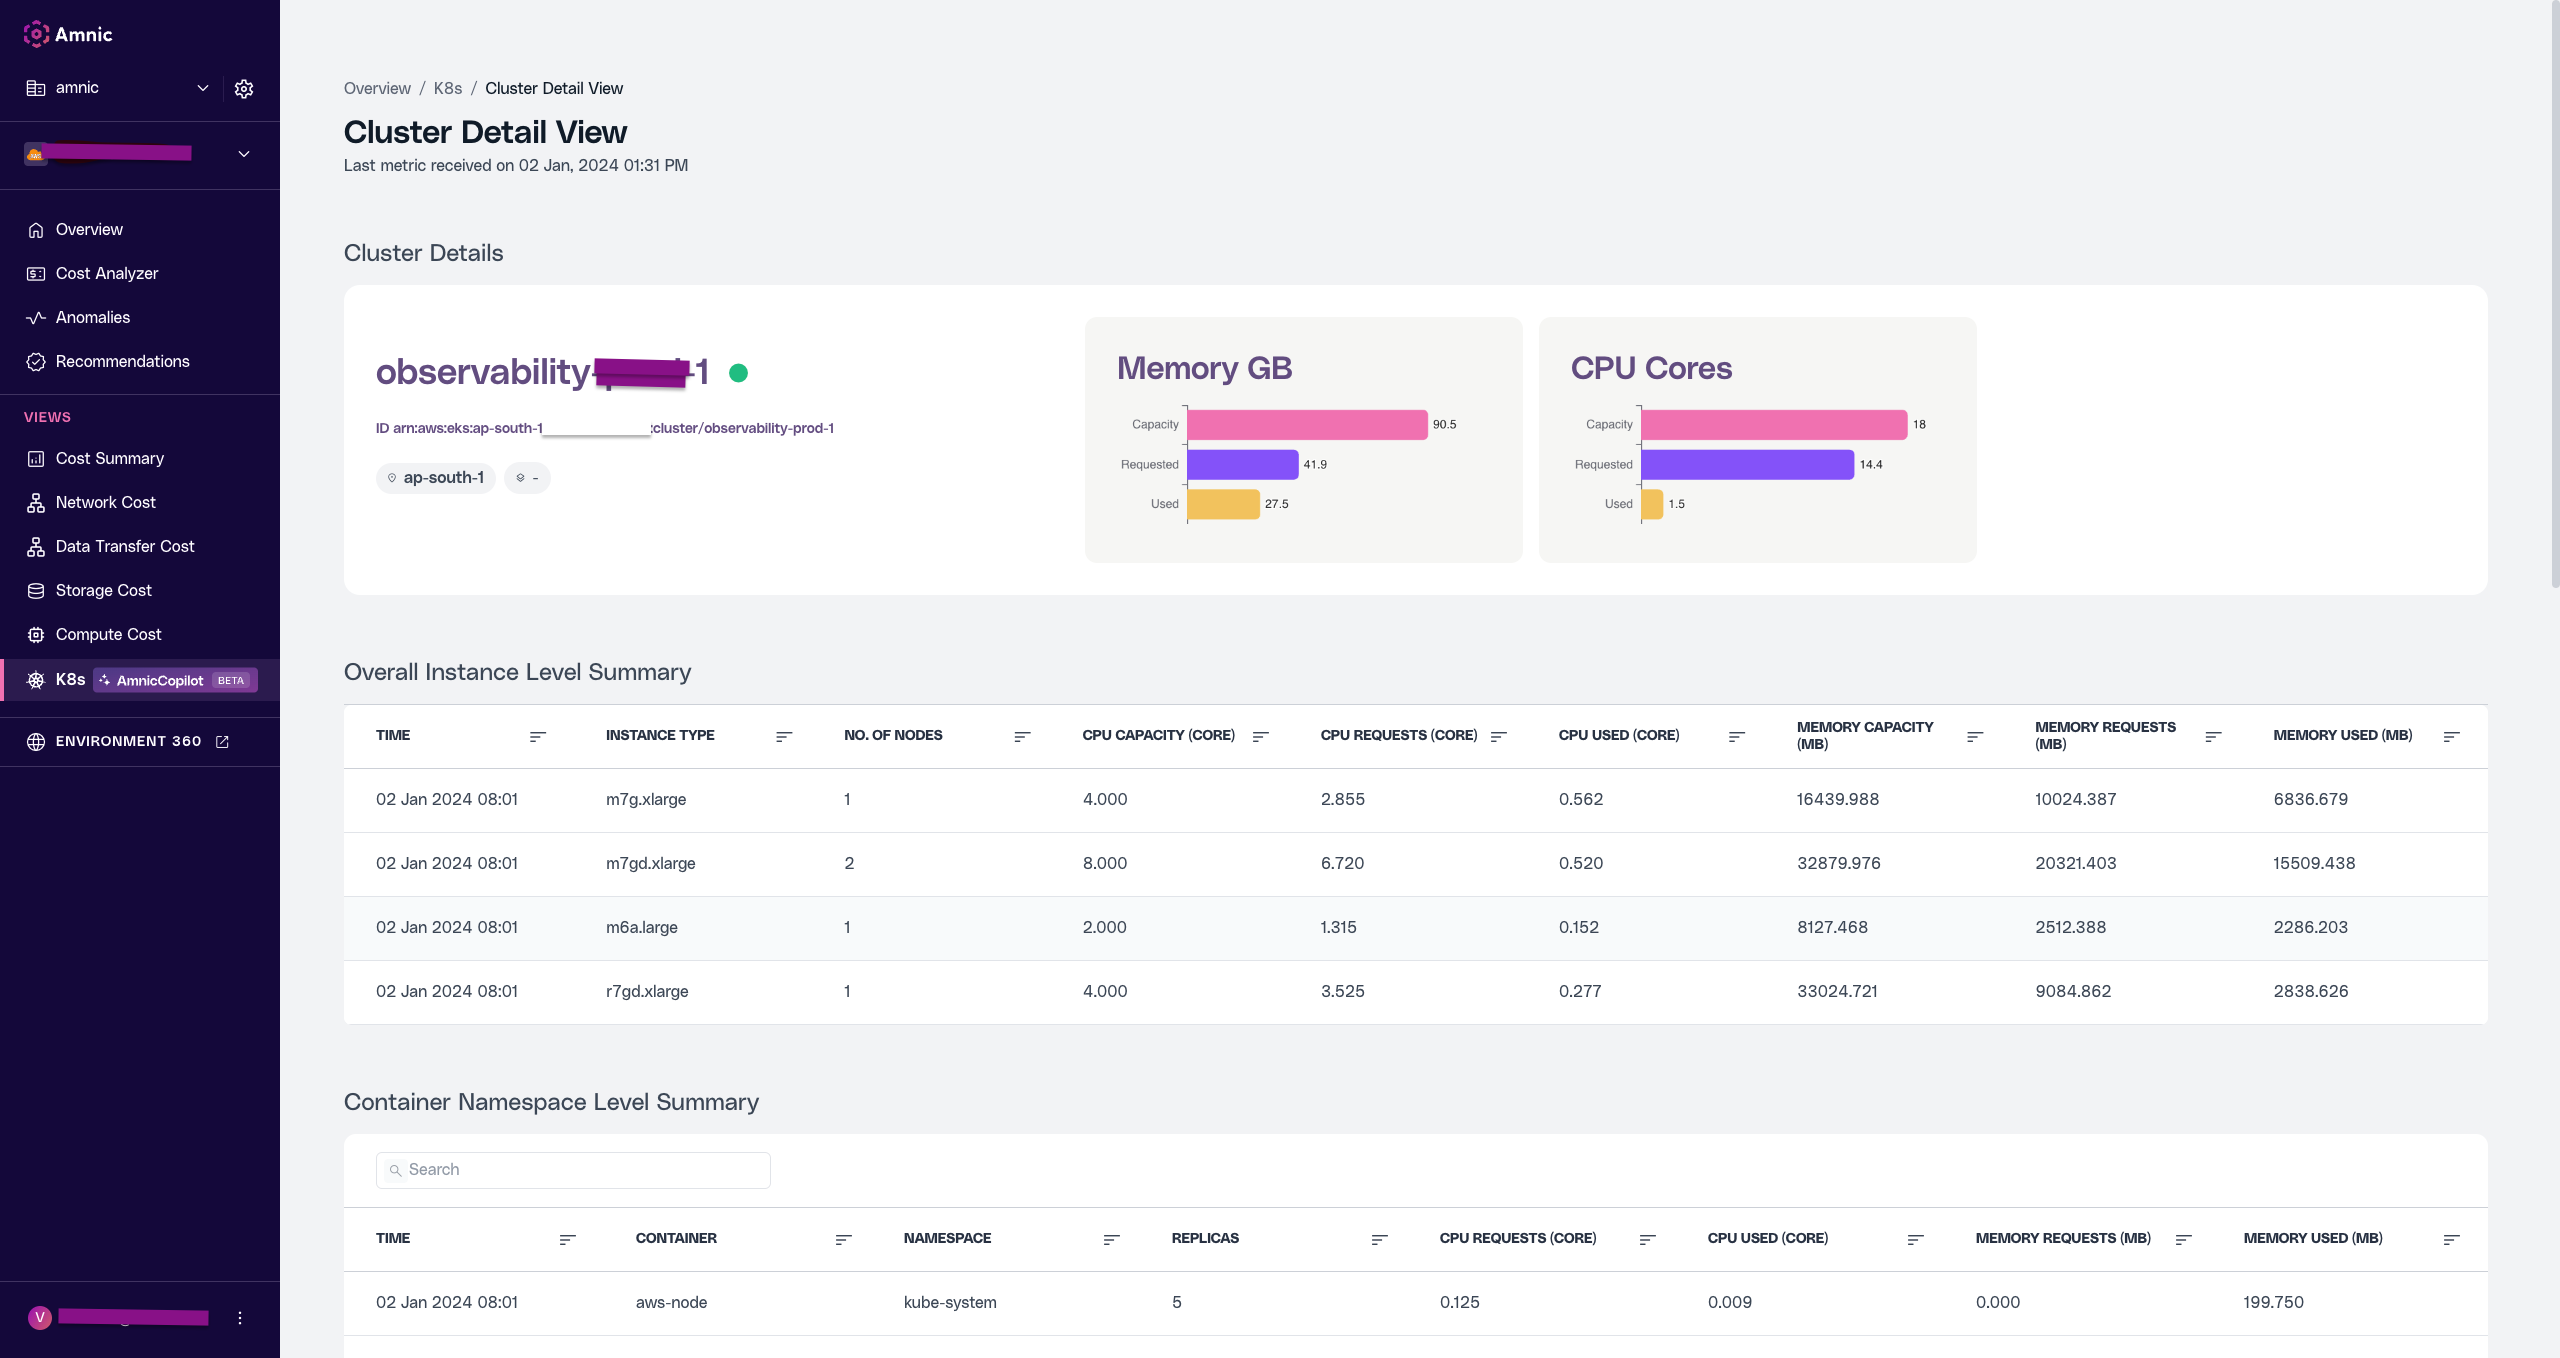The image size is (2560, 1358).
Task: Open the Data Transfer Cost view
Action: coord(125,546)
